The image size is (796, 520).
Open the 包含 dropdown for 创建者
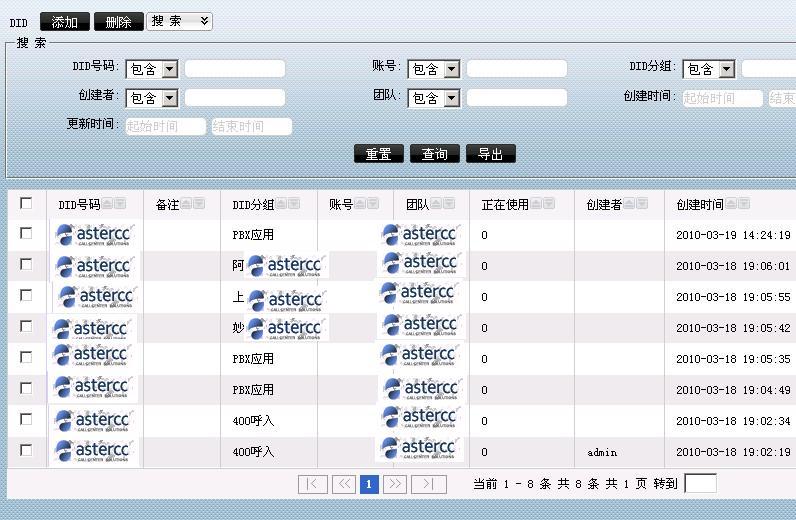click(152, 98)
